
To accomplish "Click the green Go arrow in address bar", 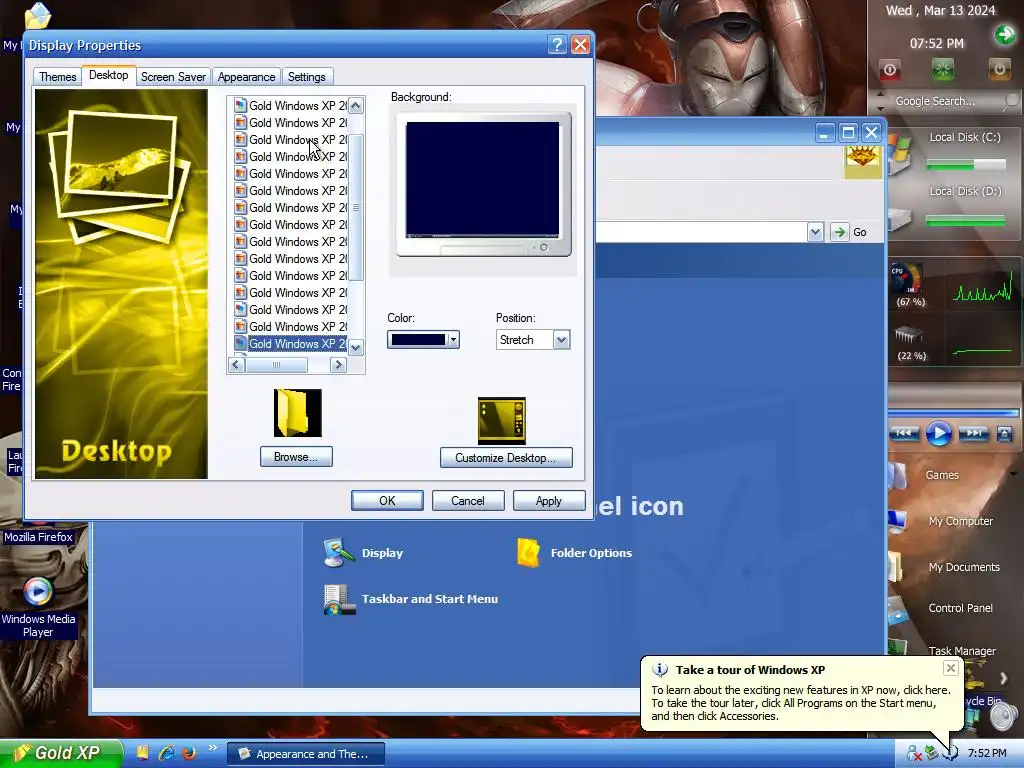I will (839, 232).
